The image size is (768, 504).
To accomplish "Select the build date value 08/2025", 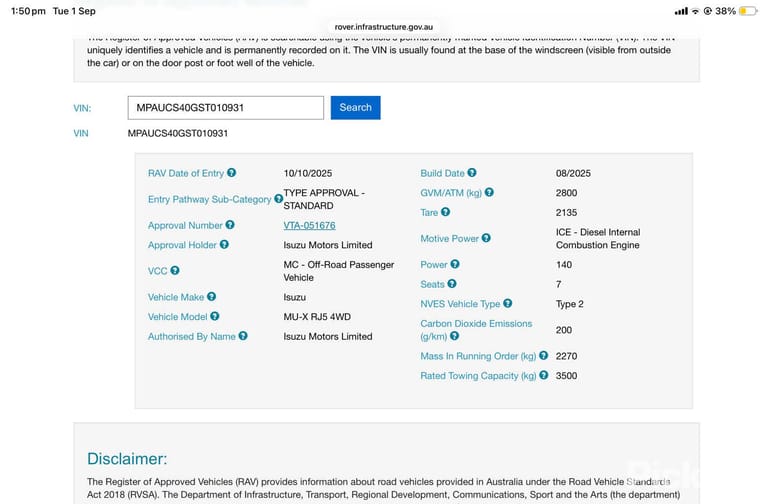I will pyautogui.click(x=573, y=173).
